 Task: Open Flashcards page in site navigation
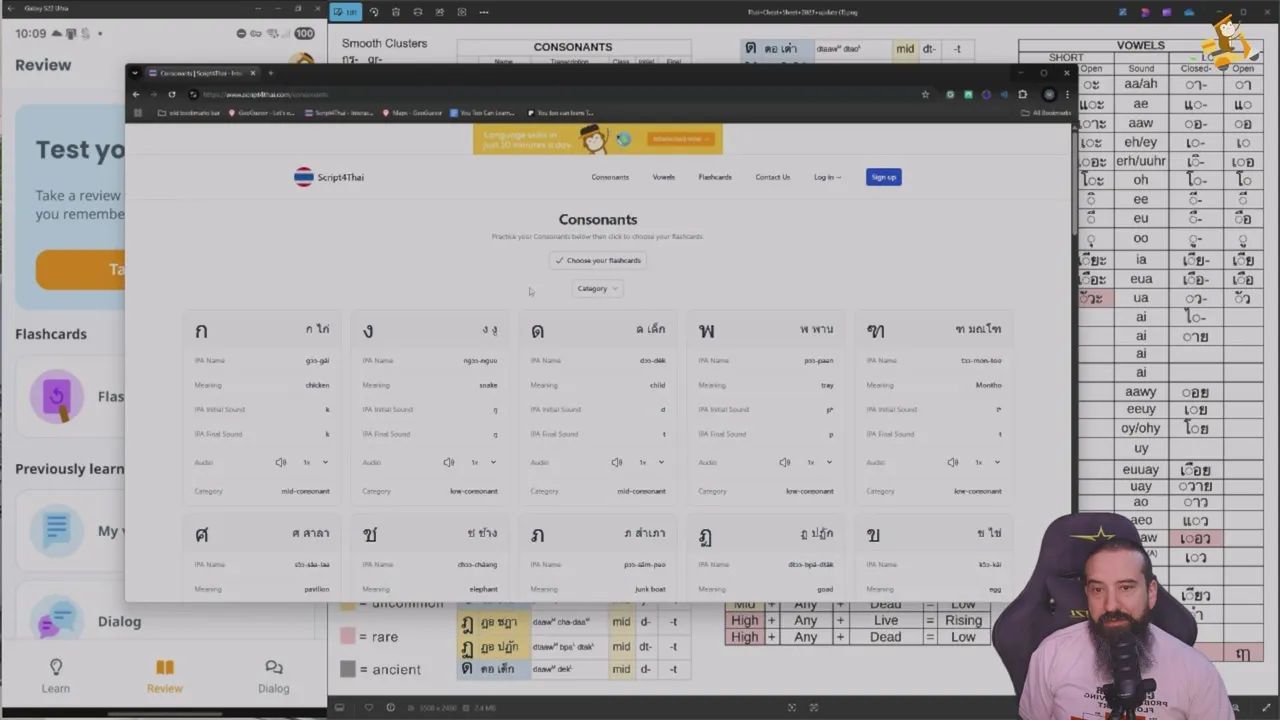715,177
